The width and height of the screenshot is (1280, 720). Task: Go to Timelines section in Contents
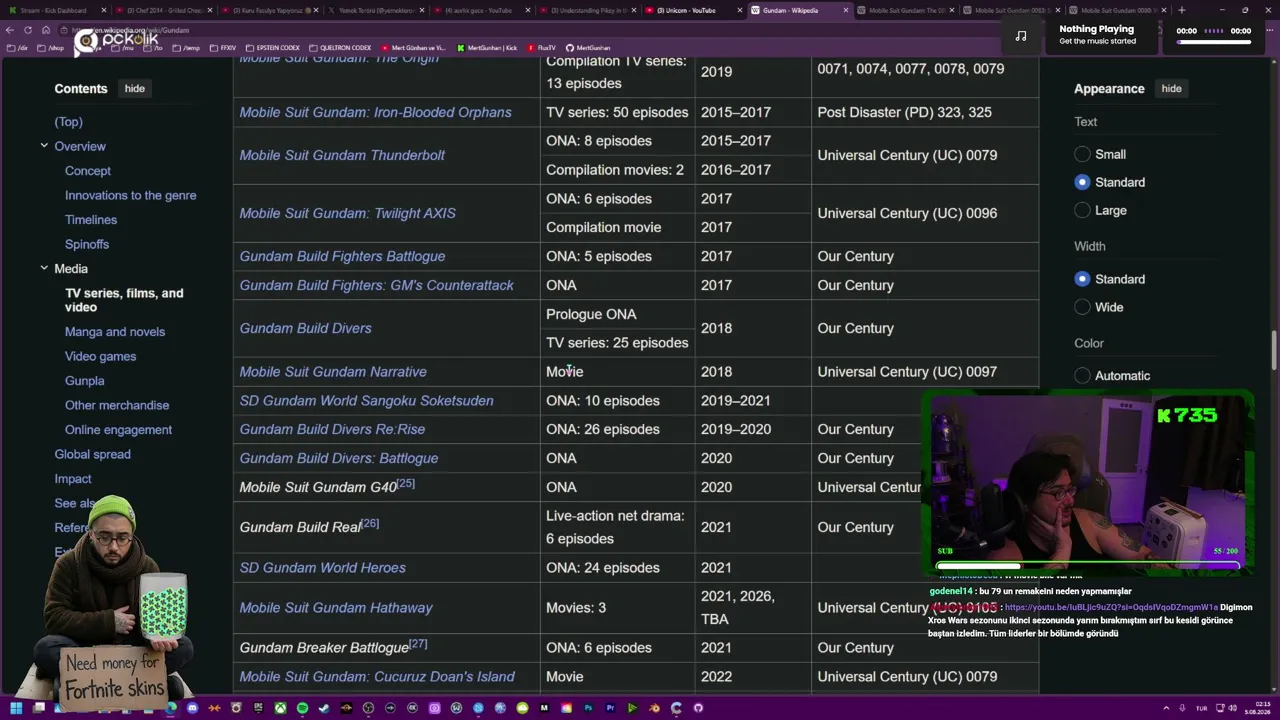(x=91, y=220)
